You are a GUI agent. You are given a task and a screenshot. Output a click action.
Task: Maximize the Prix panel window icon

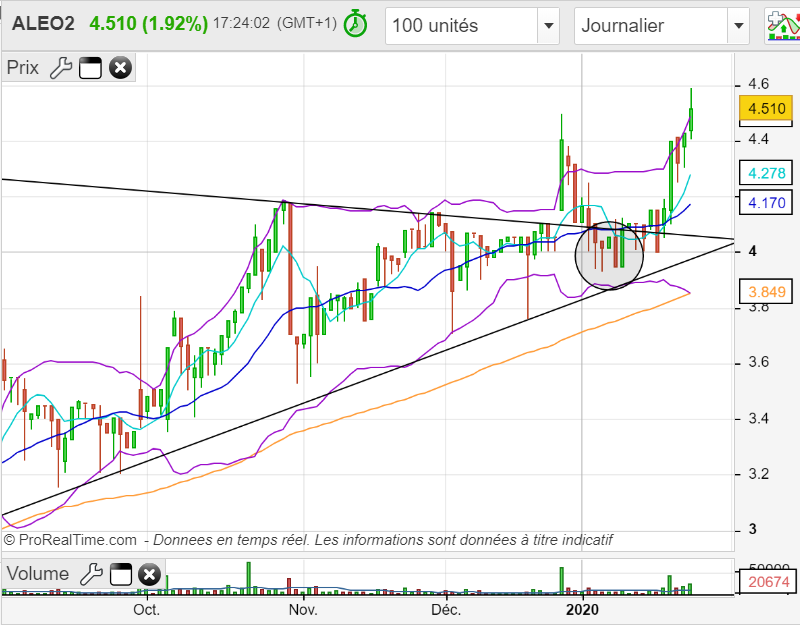pos(90,68)
